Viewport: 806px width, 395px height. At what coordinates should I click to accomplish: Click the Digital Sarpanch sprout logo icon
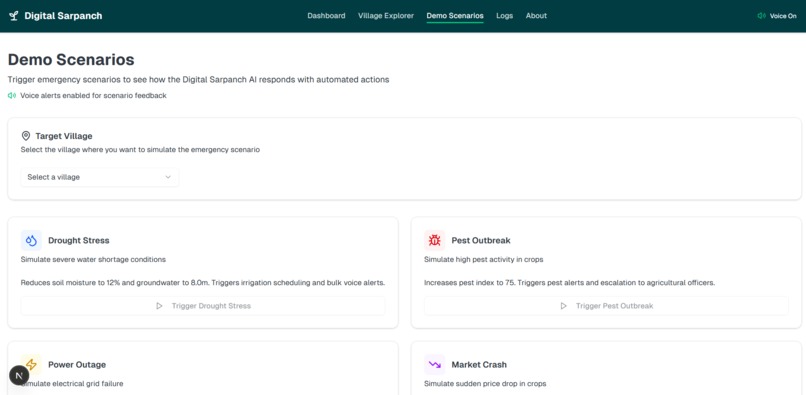[x=13, y=16]
